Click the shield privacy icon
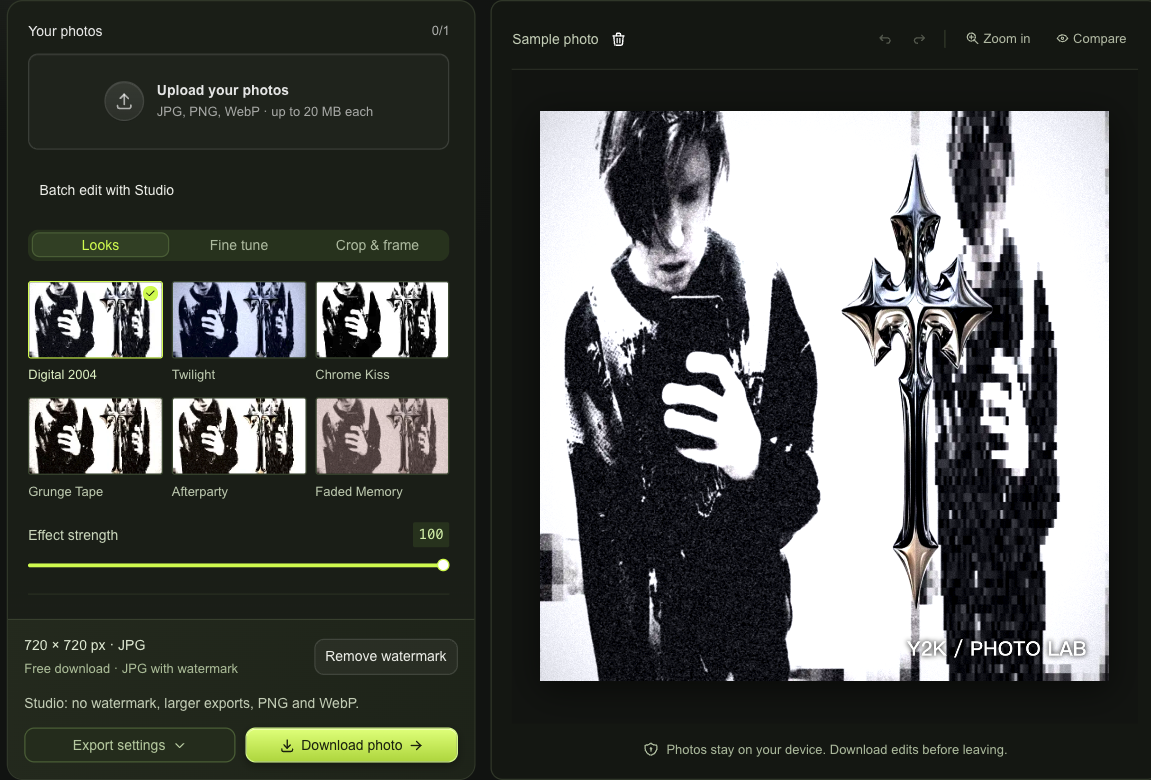This screenshot has height=780, width=1151. [650, 749]
